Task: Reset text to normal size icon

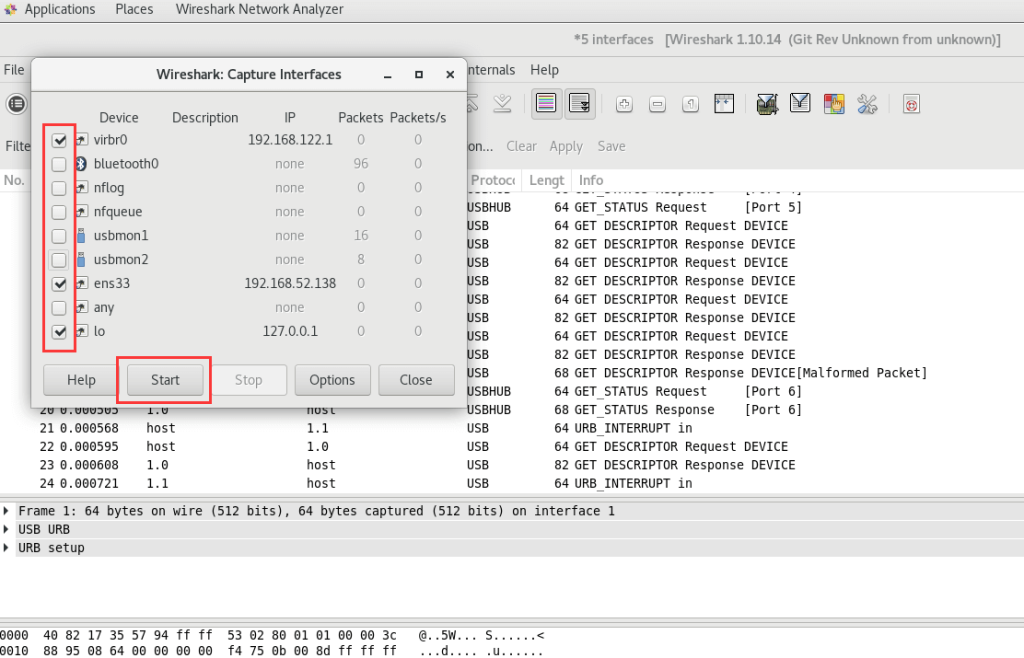Action: click(690, 104)
